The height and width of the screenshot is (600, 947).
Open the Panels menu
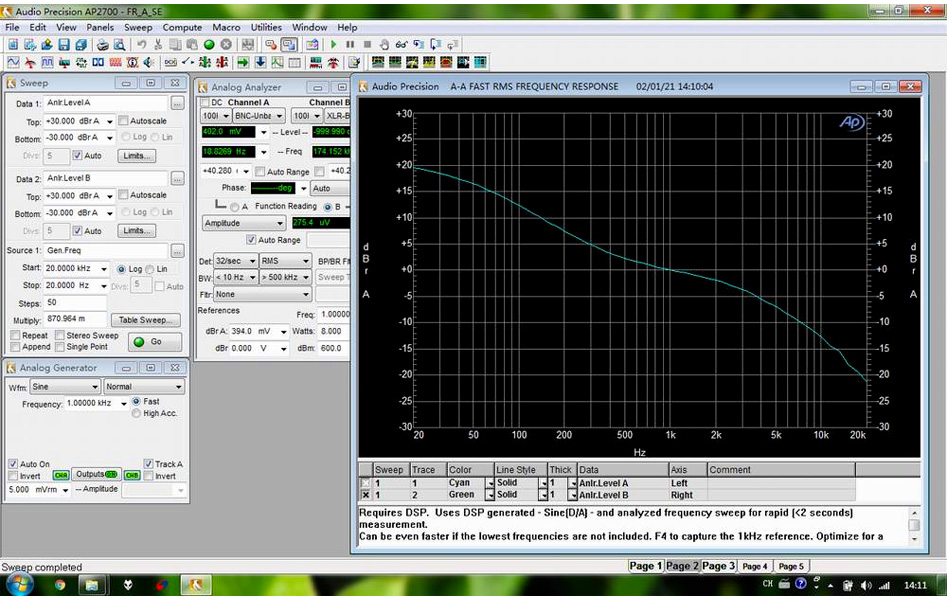point(100,27)
